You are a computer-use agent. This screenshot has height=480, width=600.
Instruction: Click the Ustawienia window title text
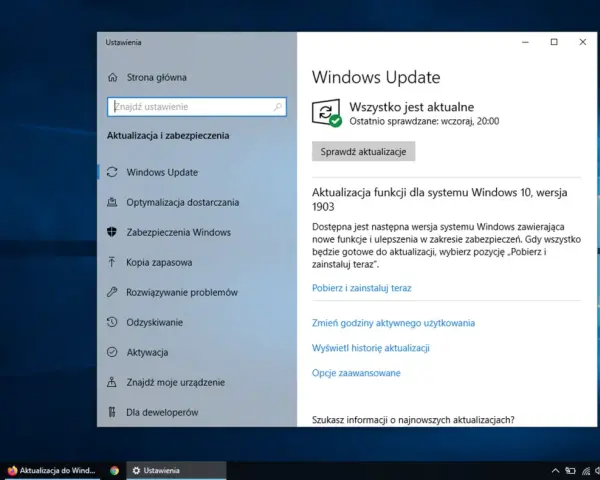click(123, 42)
